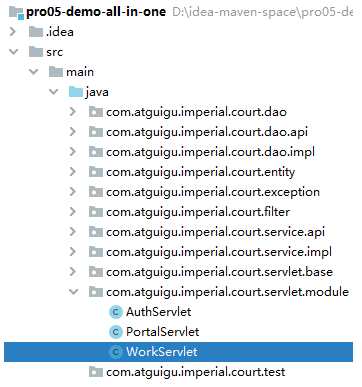The height and width of the screenshot is (387, 362).
Task: Select com.atguigu.imperial.court.dao.impl package name
Action: pyautogui.click(x=210, y=152)
